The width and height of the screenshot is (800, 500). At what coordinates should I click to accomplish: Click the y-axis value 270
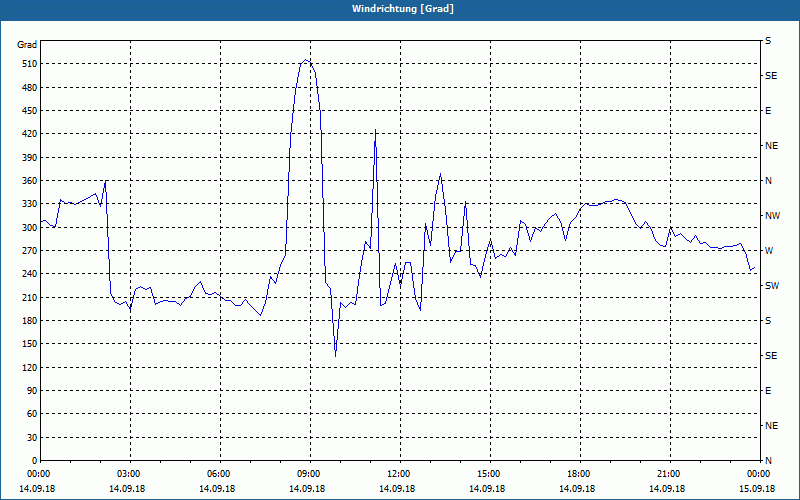click(29, 251)
